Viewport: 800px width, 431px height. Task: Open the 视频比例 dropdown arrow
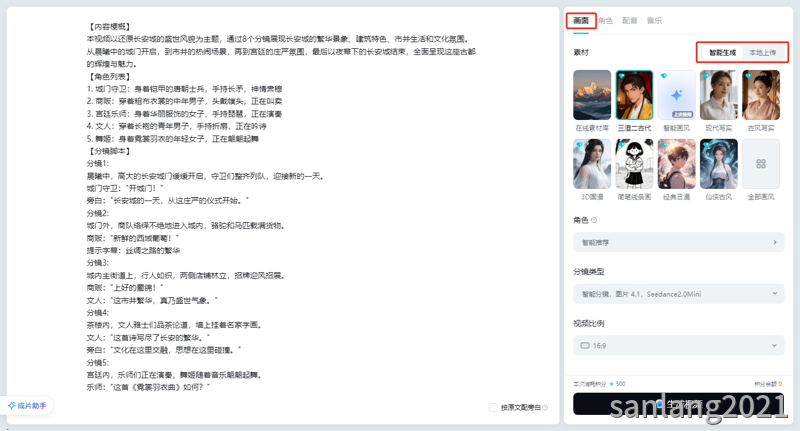coord(774,346)
